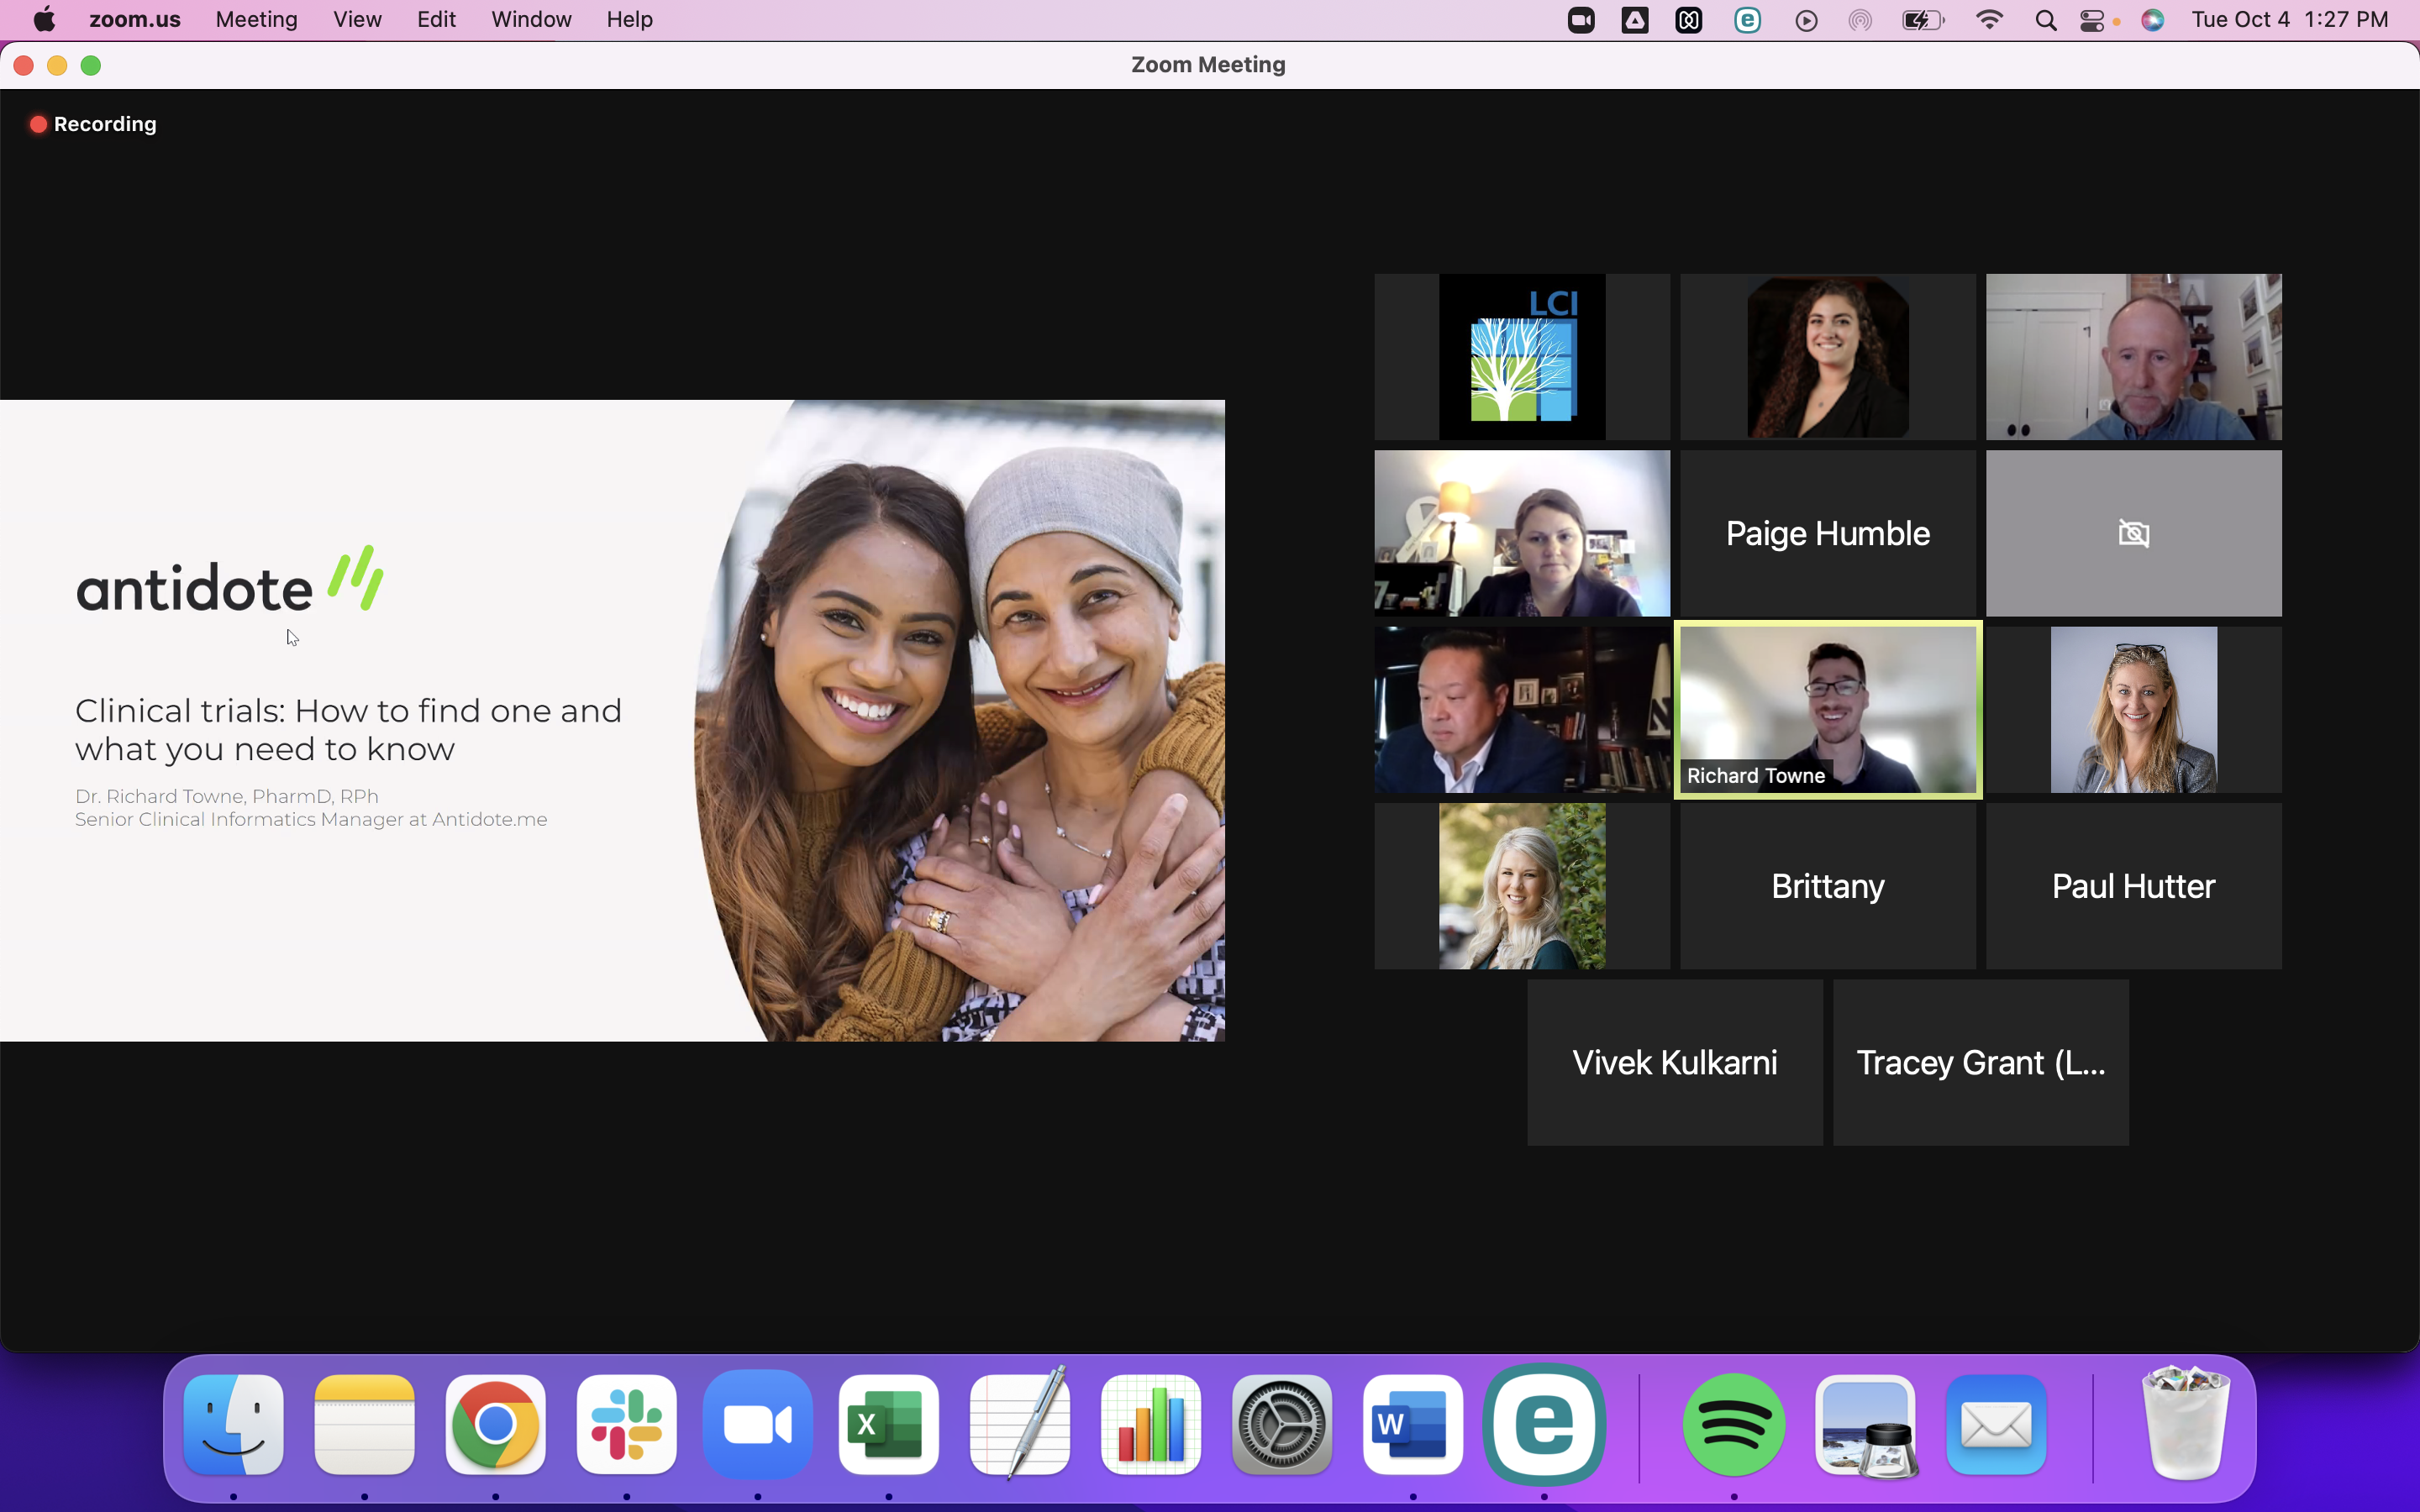This screenshot has width=2420, height=1512.
Task: Open Slack from the Dock
Action: coord(626,1424)
